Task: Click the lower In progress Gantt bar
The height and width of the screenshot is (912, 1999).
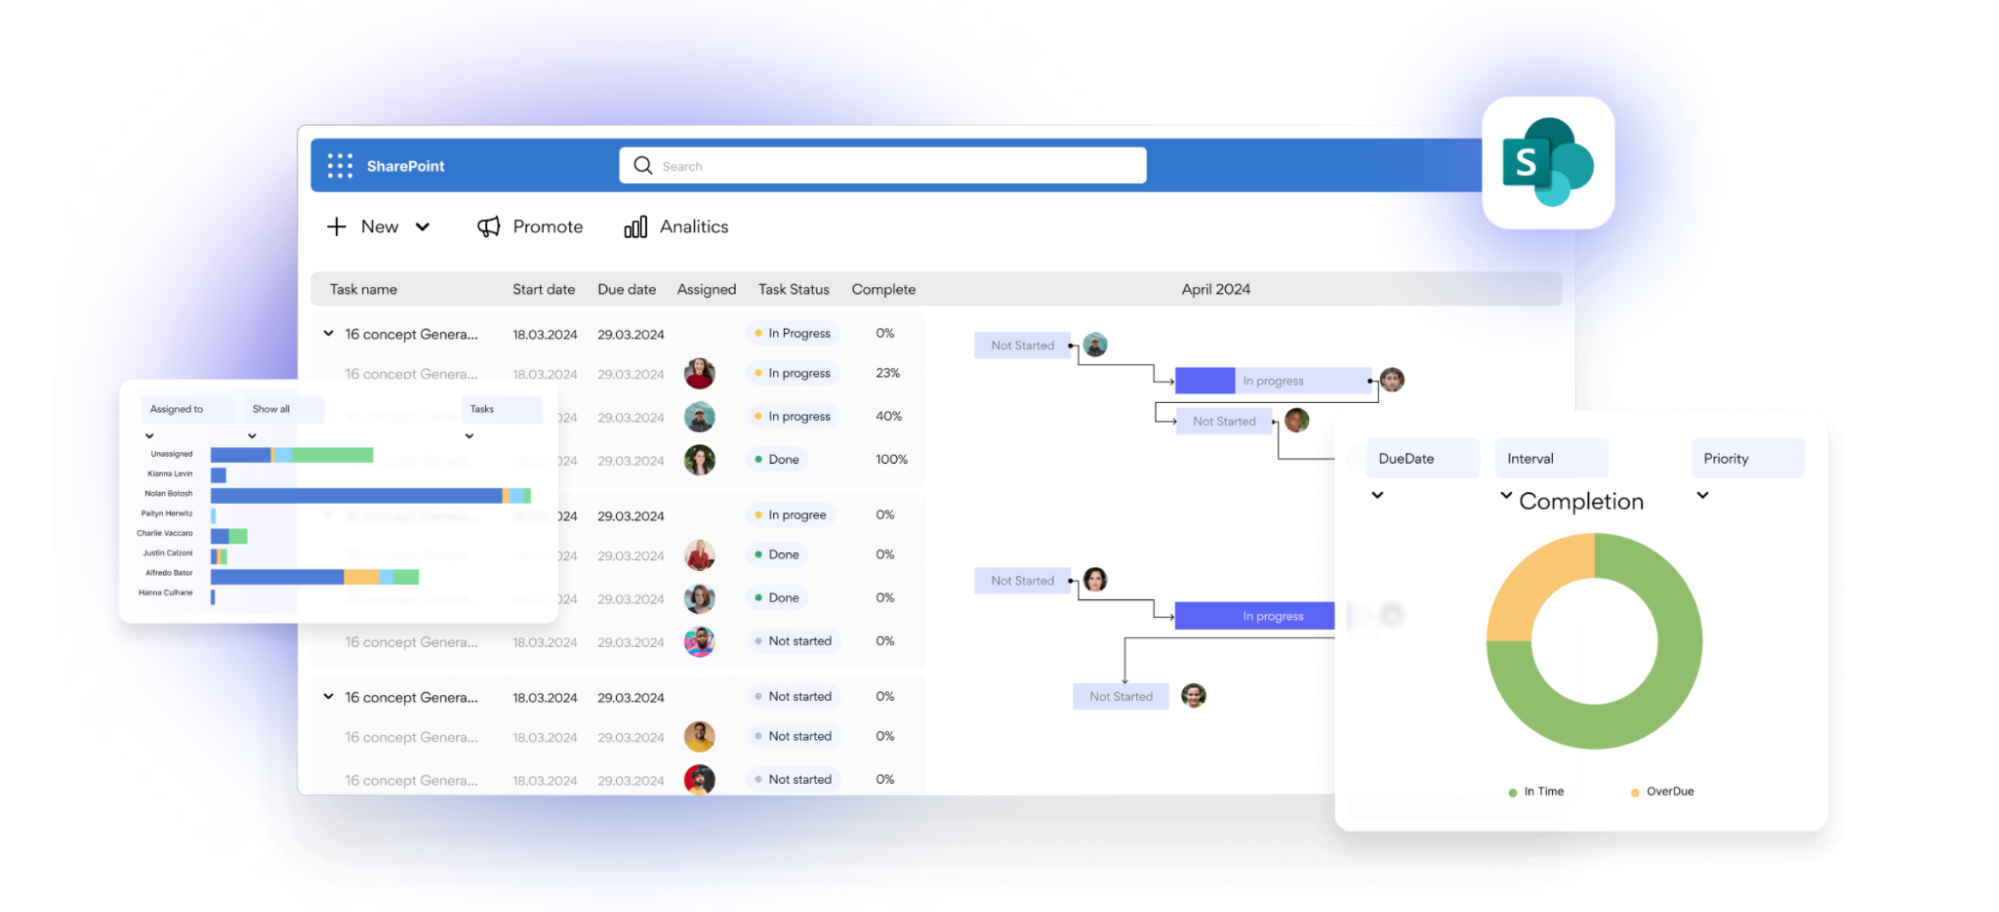Action: tap(1255, 616)
